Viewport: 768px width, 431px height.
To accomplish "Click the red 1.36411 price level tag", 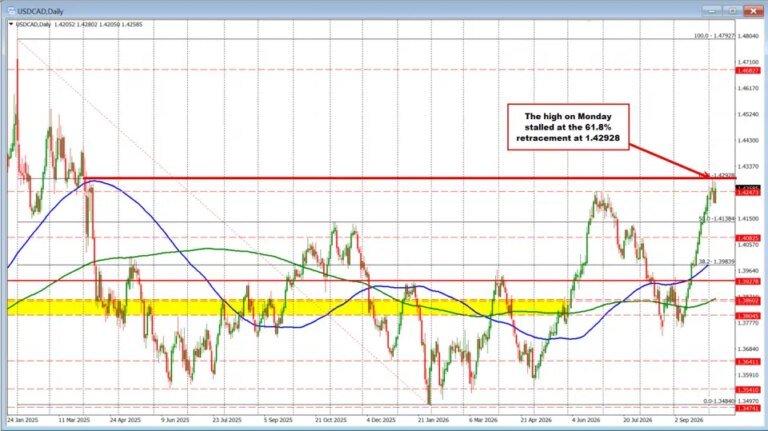I will pyautogui.click(x=748, y=361).
